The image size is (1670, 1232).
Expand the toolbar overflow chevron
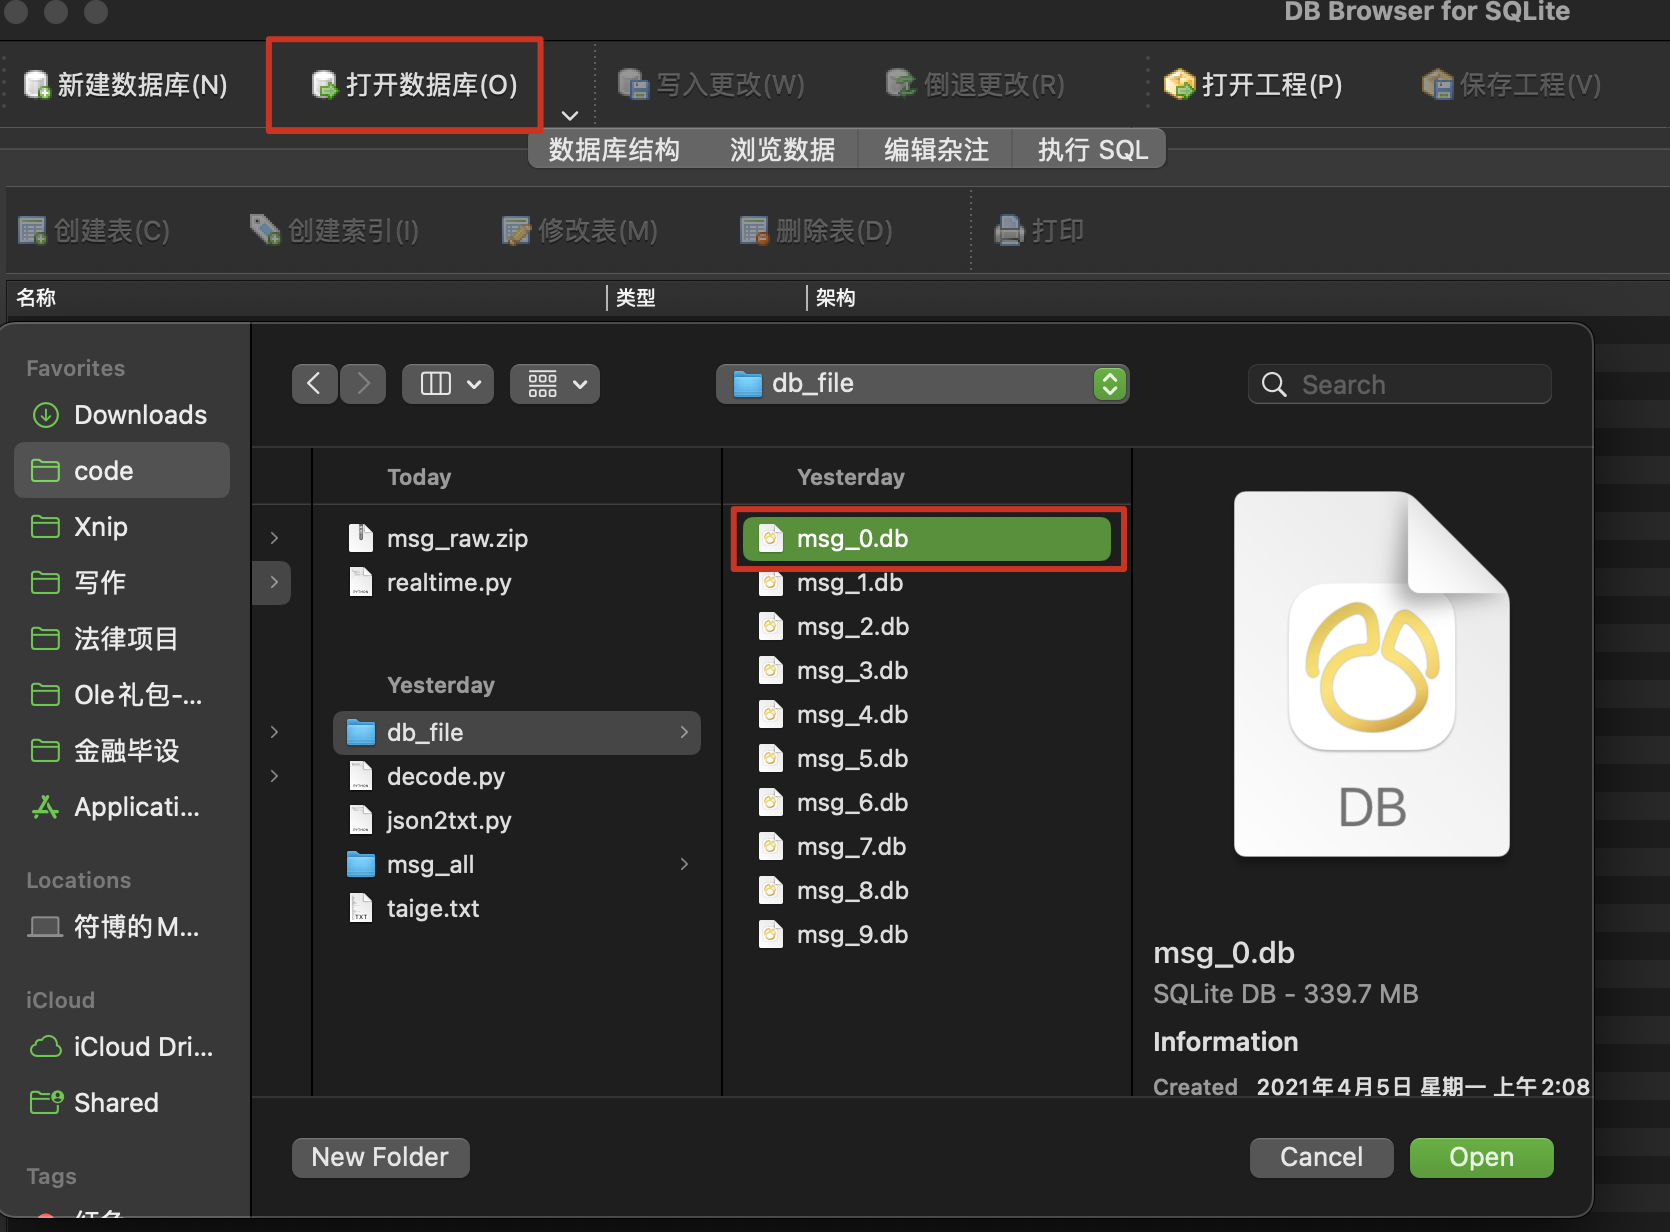[x=570, y=116]
